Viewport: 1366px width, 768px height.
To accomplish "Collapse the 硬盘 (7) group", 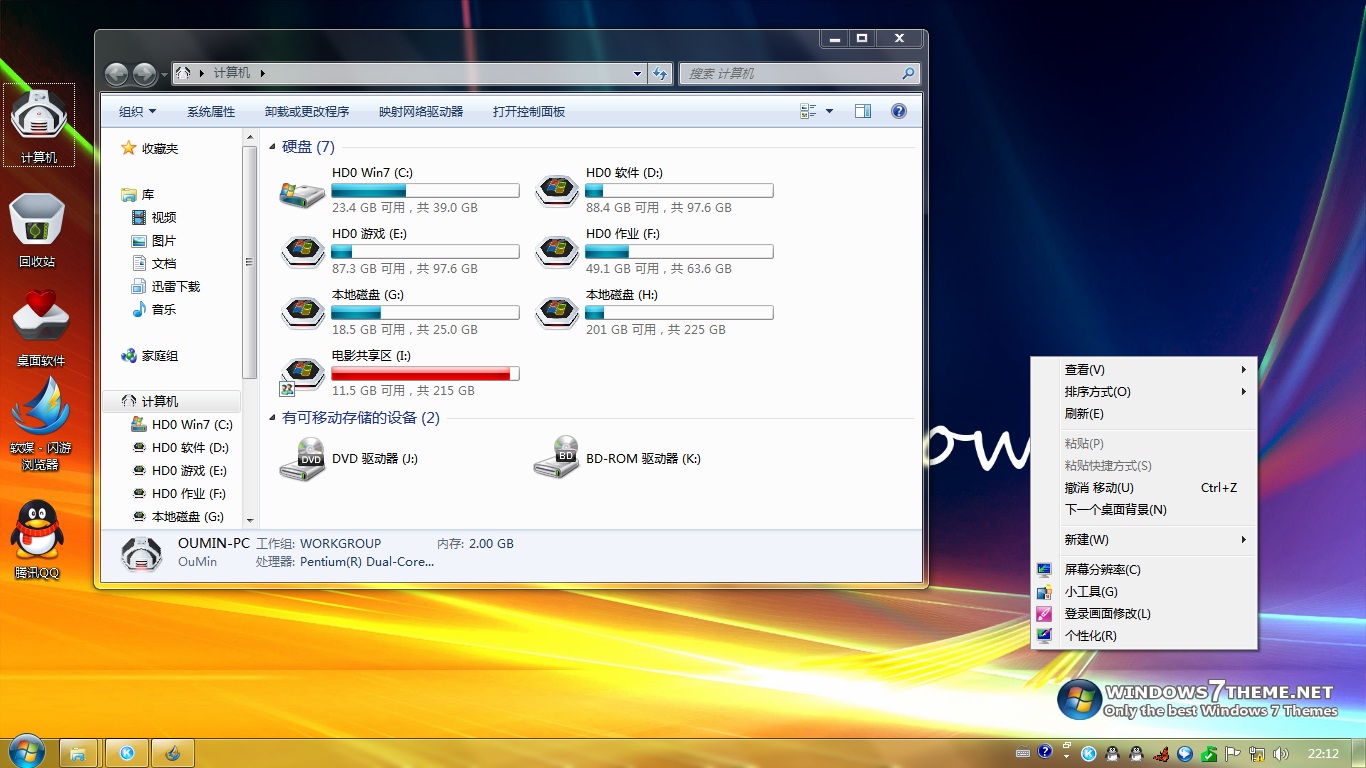I will pos(273,147).
